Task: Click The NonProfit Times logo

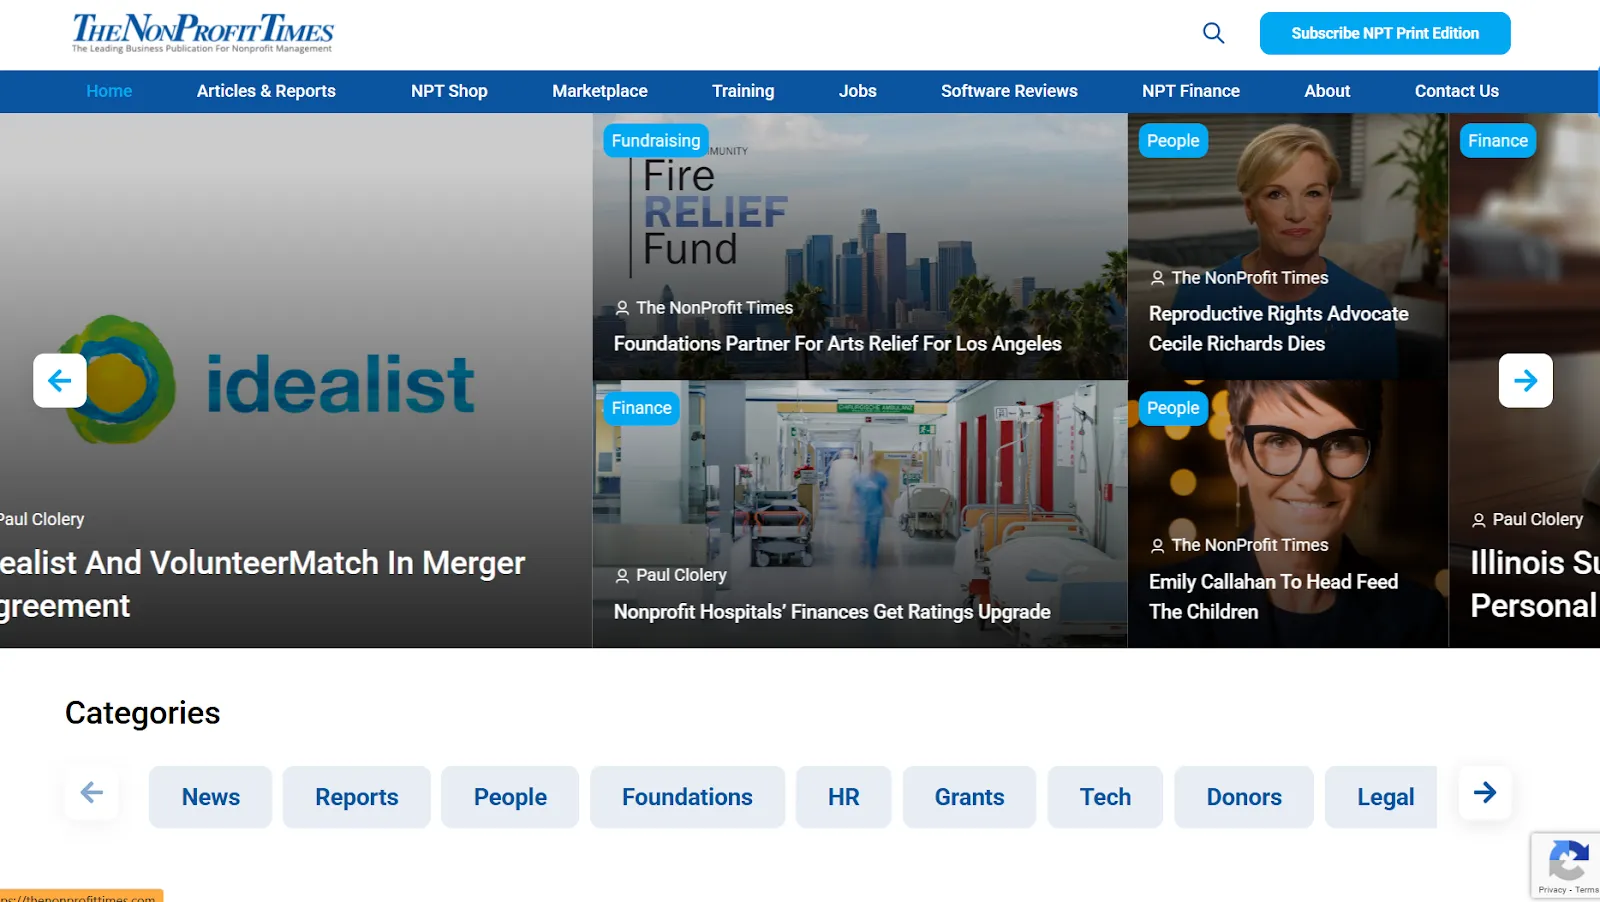Action: [x=202, y=33]
